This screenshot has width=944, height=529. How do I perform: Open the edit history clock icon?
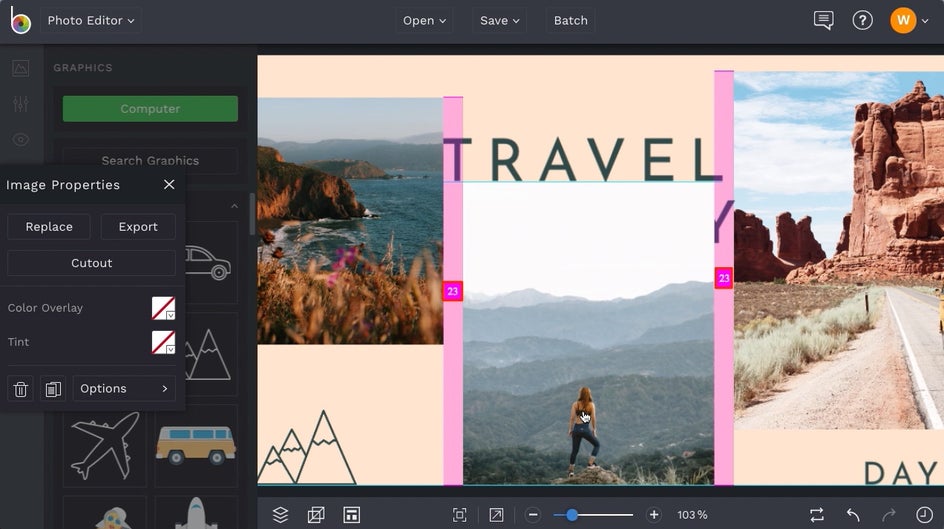pos(924,515)
